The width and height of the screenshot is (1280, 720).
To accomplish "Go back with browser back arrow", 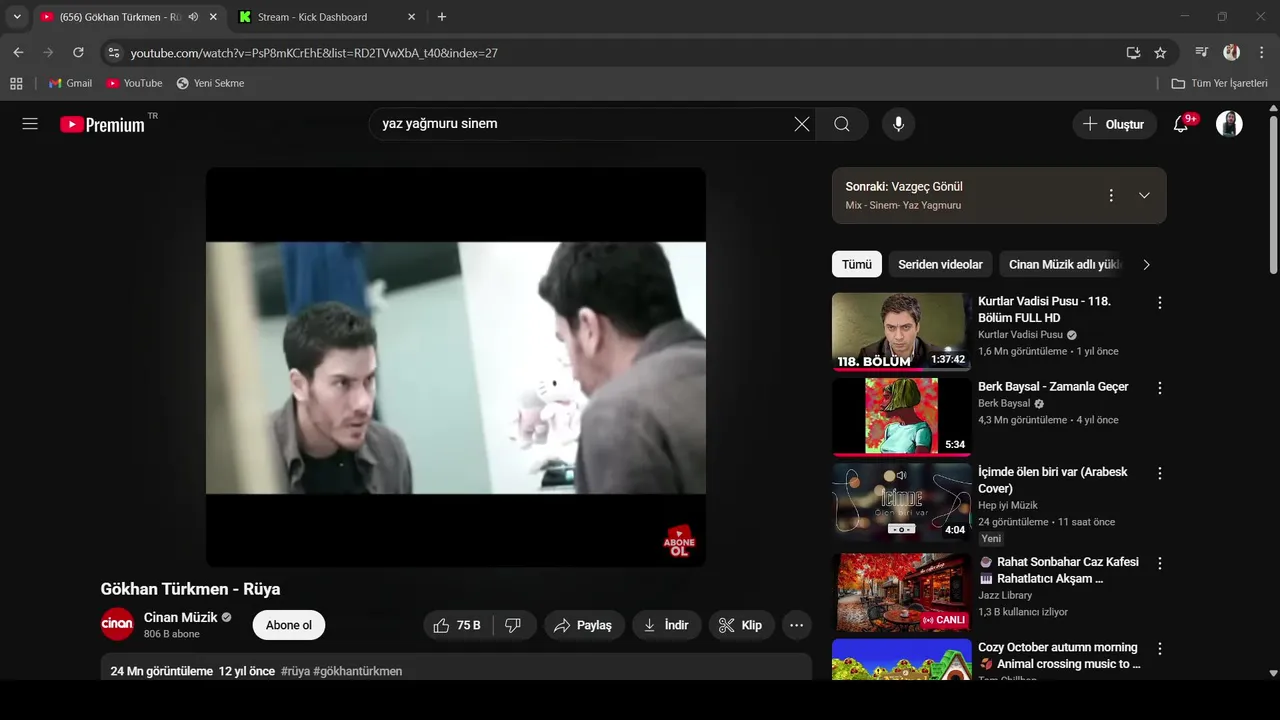I will pyautogui.click(x=18, y=52).
